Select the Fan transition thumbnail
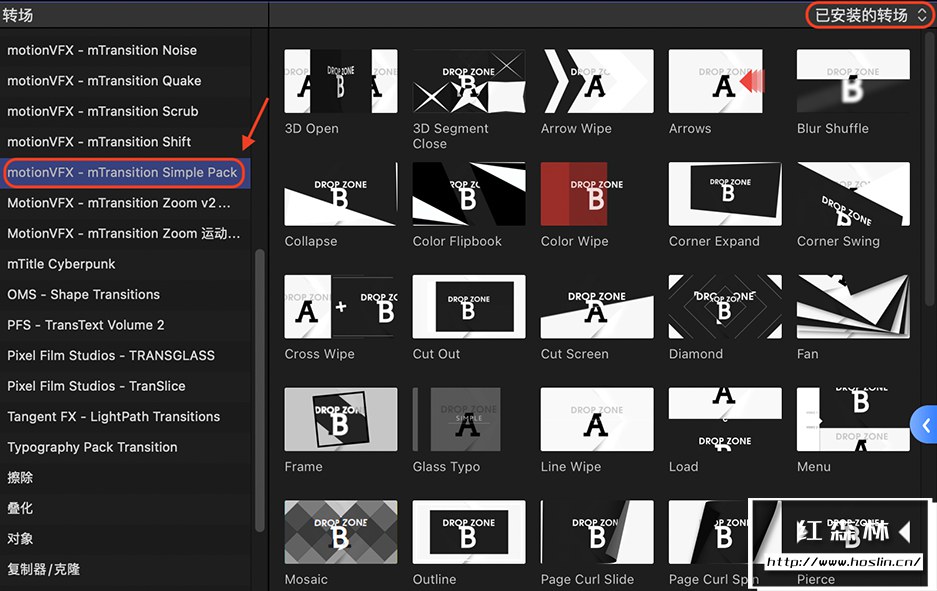 [x=853, y=307]
